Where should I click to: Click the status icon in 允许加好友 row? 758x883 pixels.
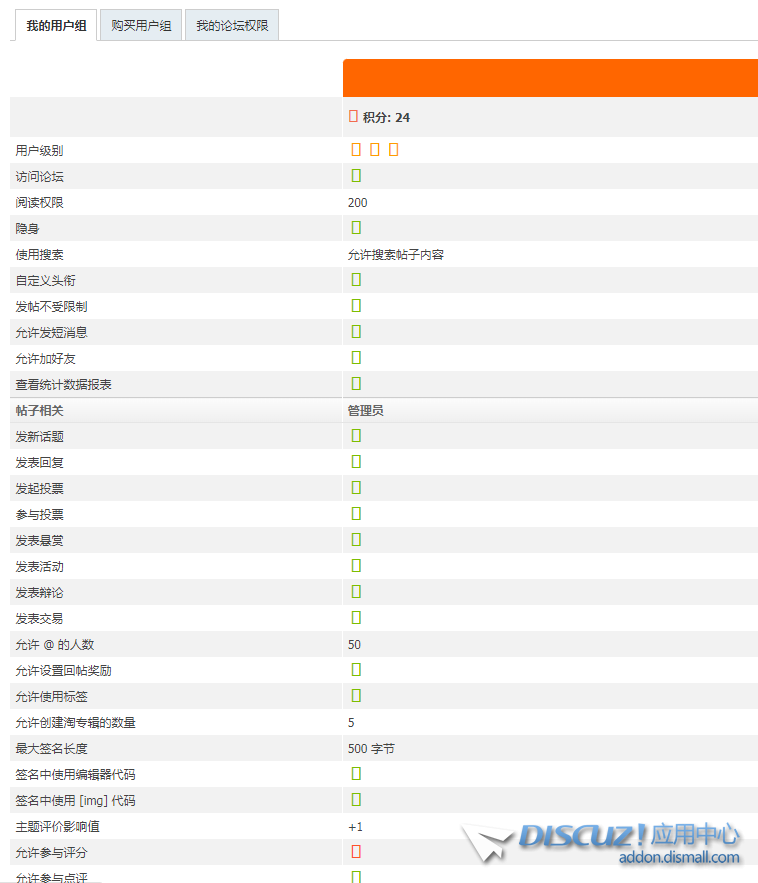356,357
